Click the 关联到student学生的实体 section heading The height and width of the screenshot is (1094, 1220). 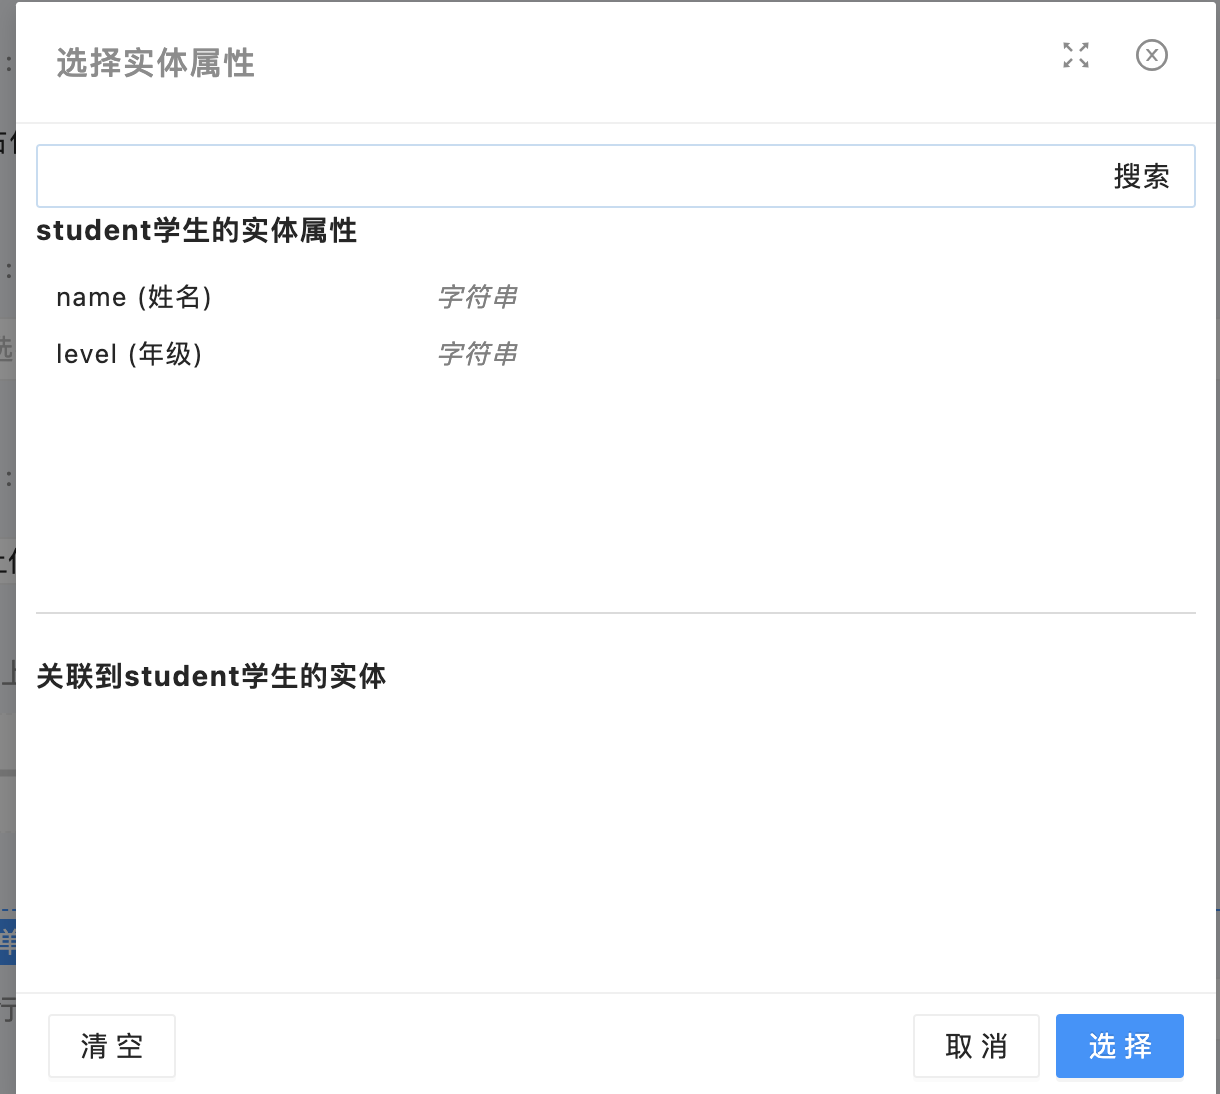(x=211, y=677)
